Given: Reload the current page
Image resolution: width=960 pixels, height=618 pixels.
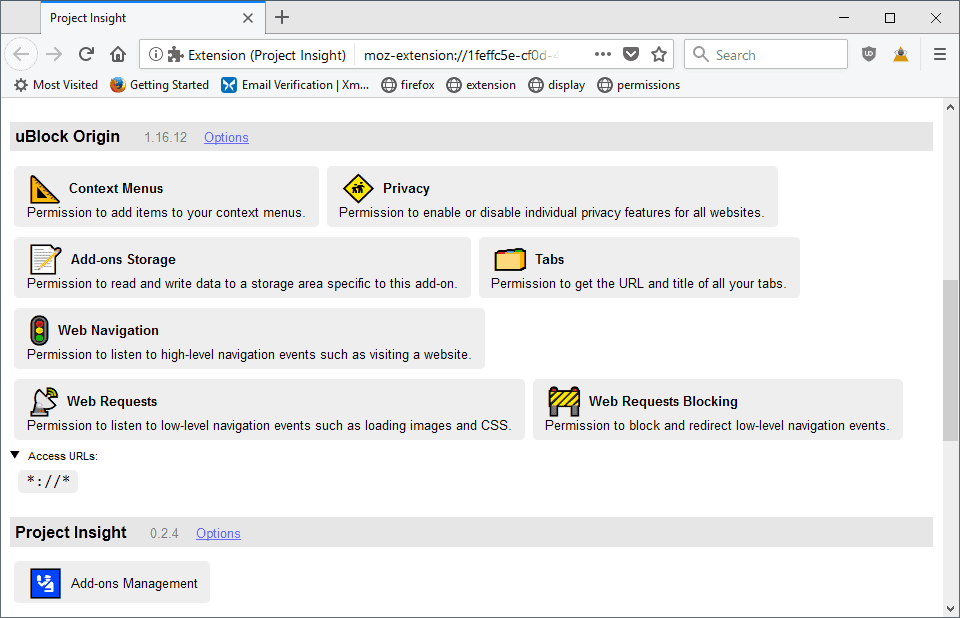Looking at the screenshot, I should 86,55.
